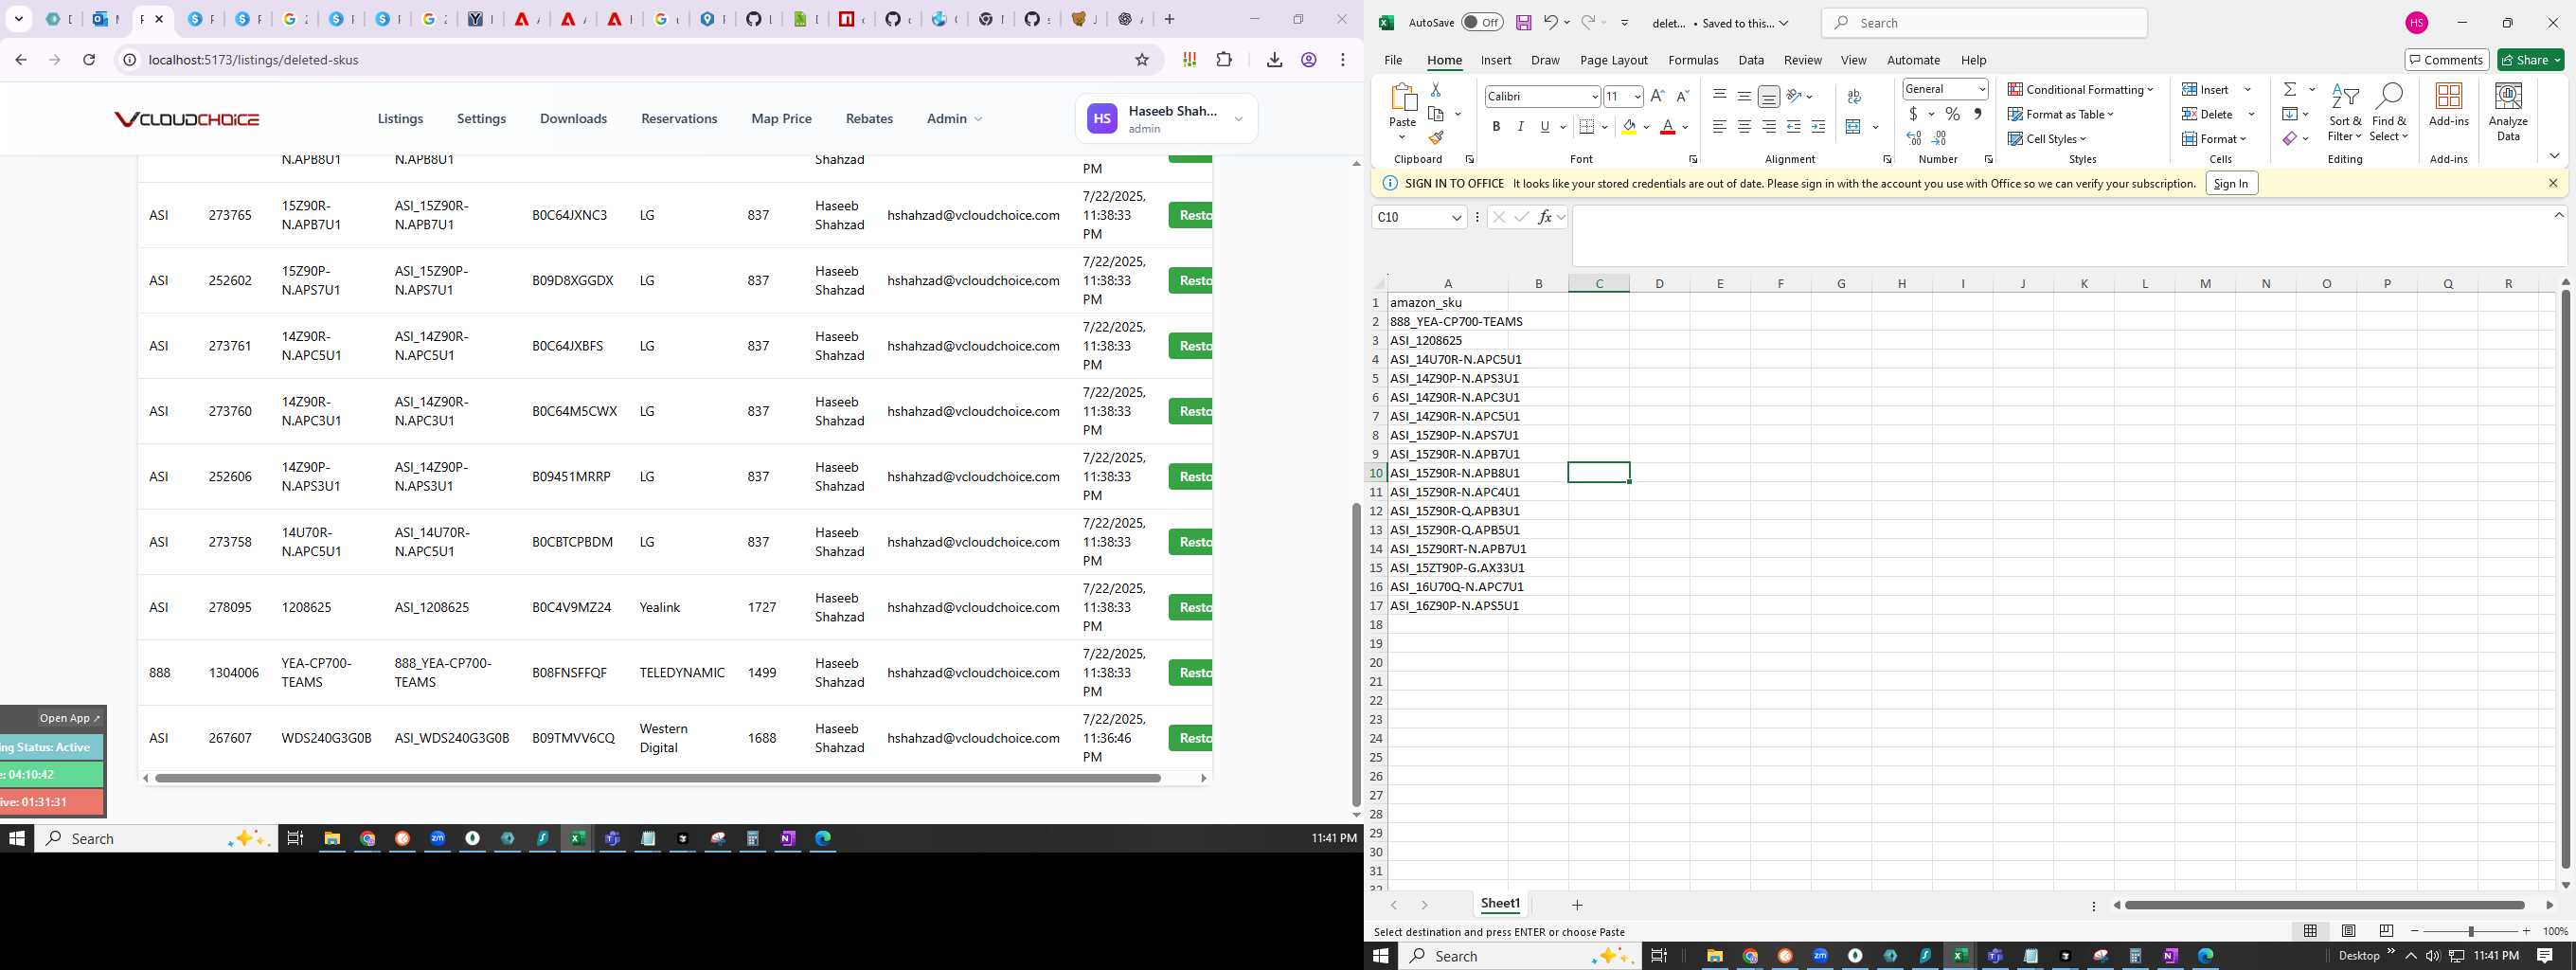
Task: Open the Data ribbon tab
Action: [x=1751, y=60]
